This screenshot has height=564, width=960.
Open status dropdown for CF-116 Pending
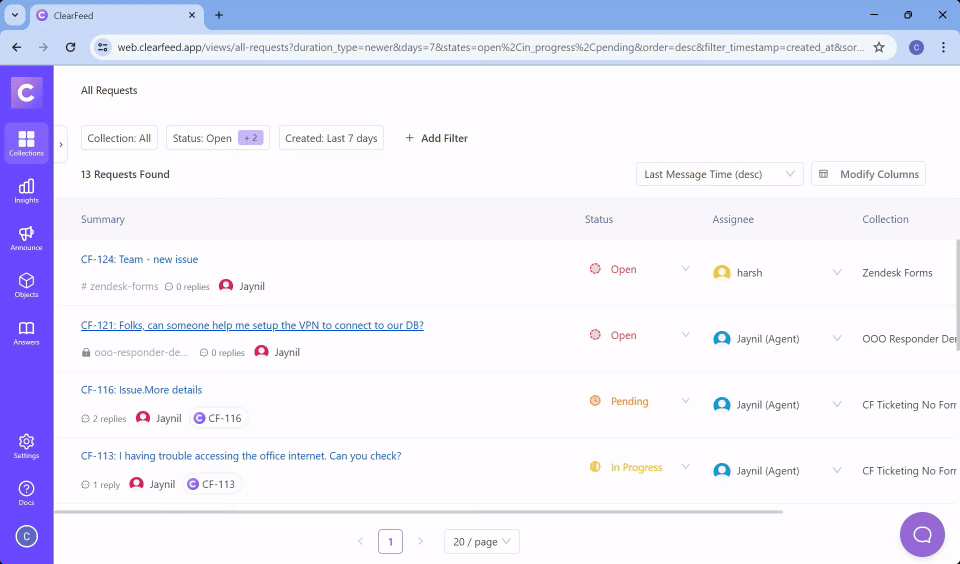686,401
